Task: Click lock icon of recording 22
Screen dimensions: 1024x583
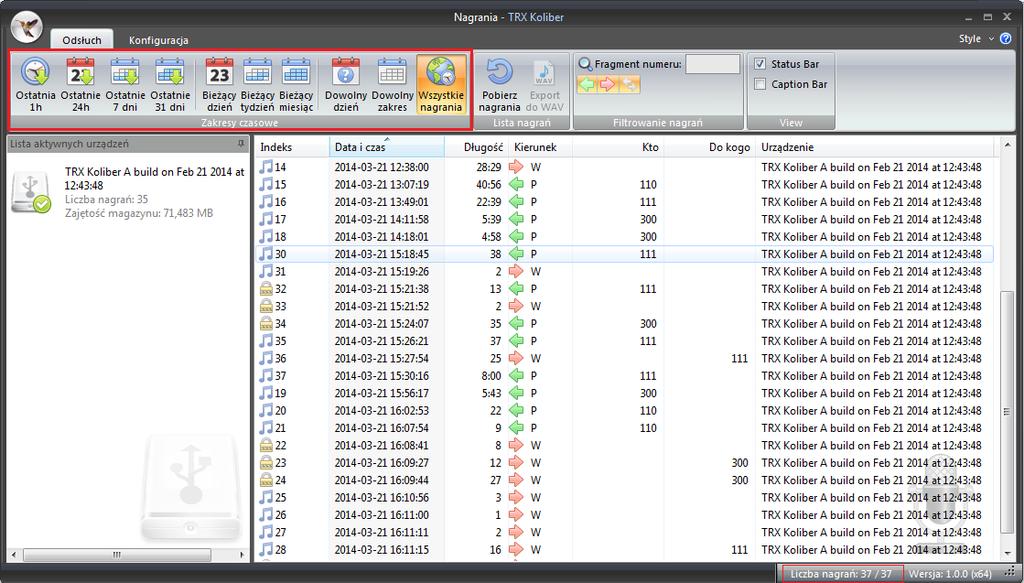Action: 266,445
